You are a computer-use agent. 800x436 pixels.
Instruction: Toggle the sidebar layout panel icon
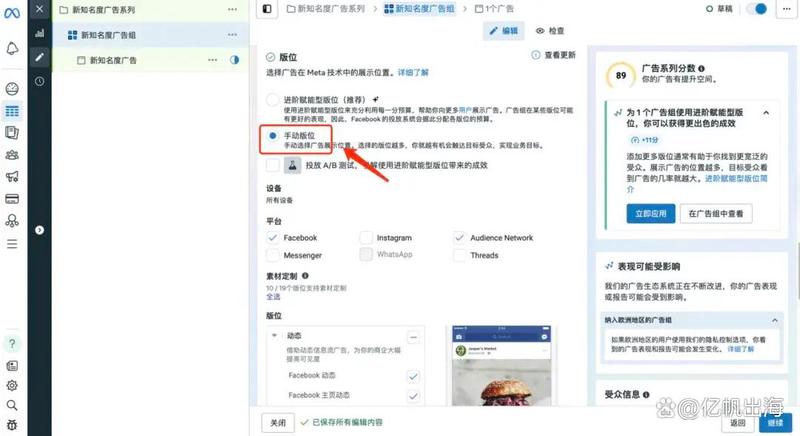click(267, 9)
